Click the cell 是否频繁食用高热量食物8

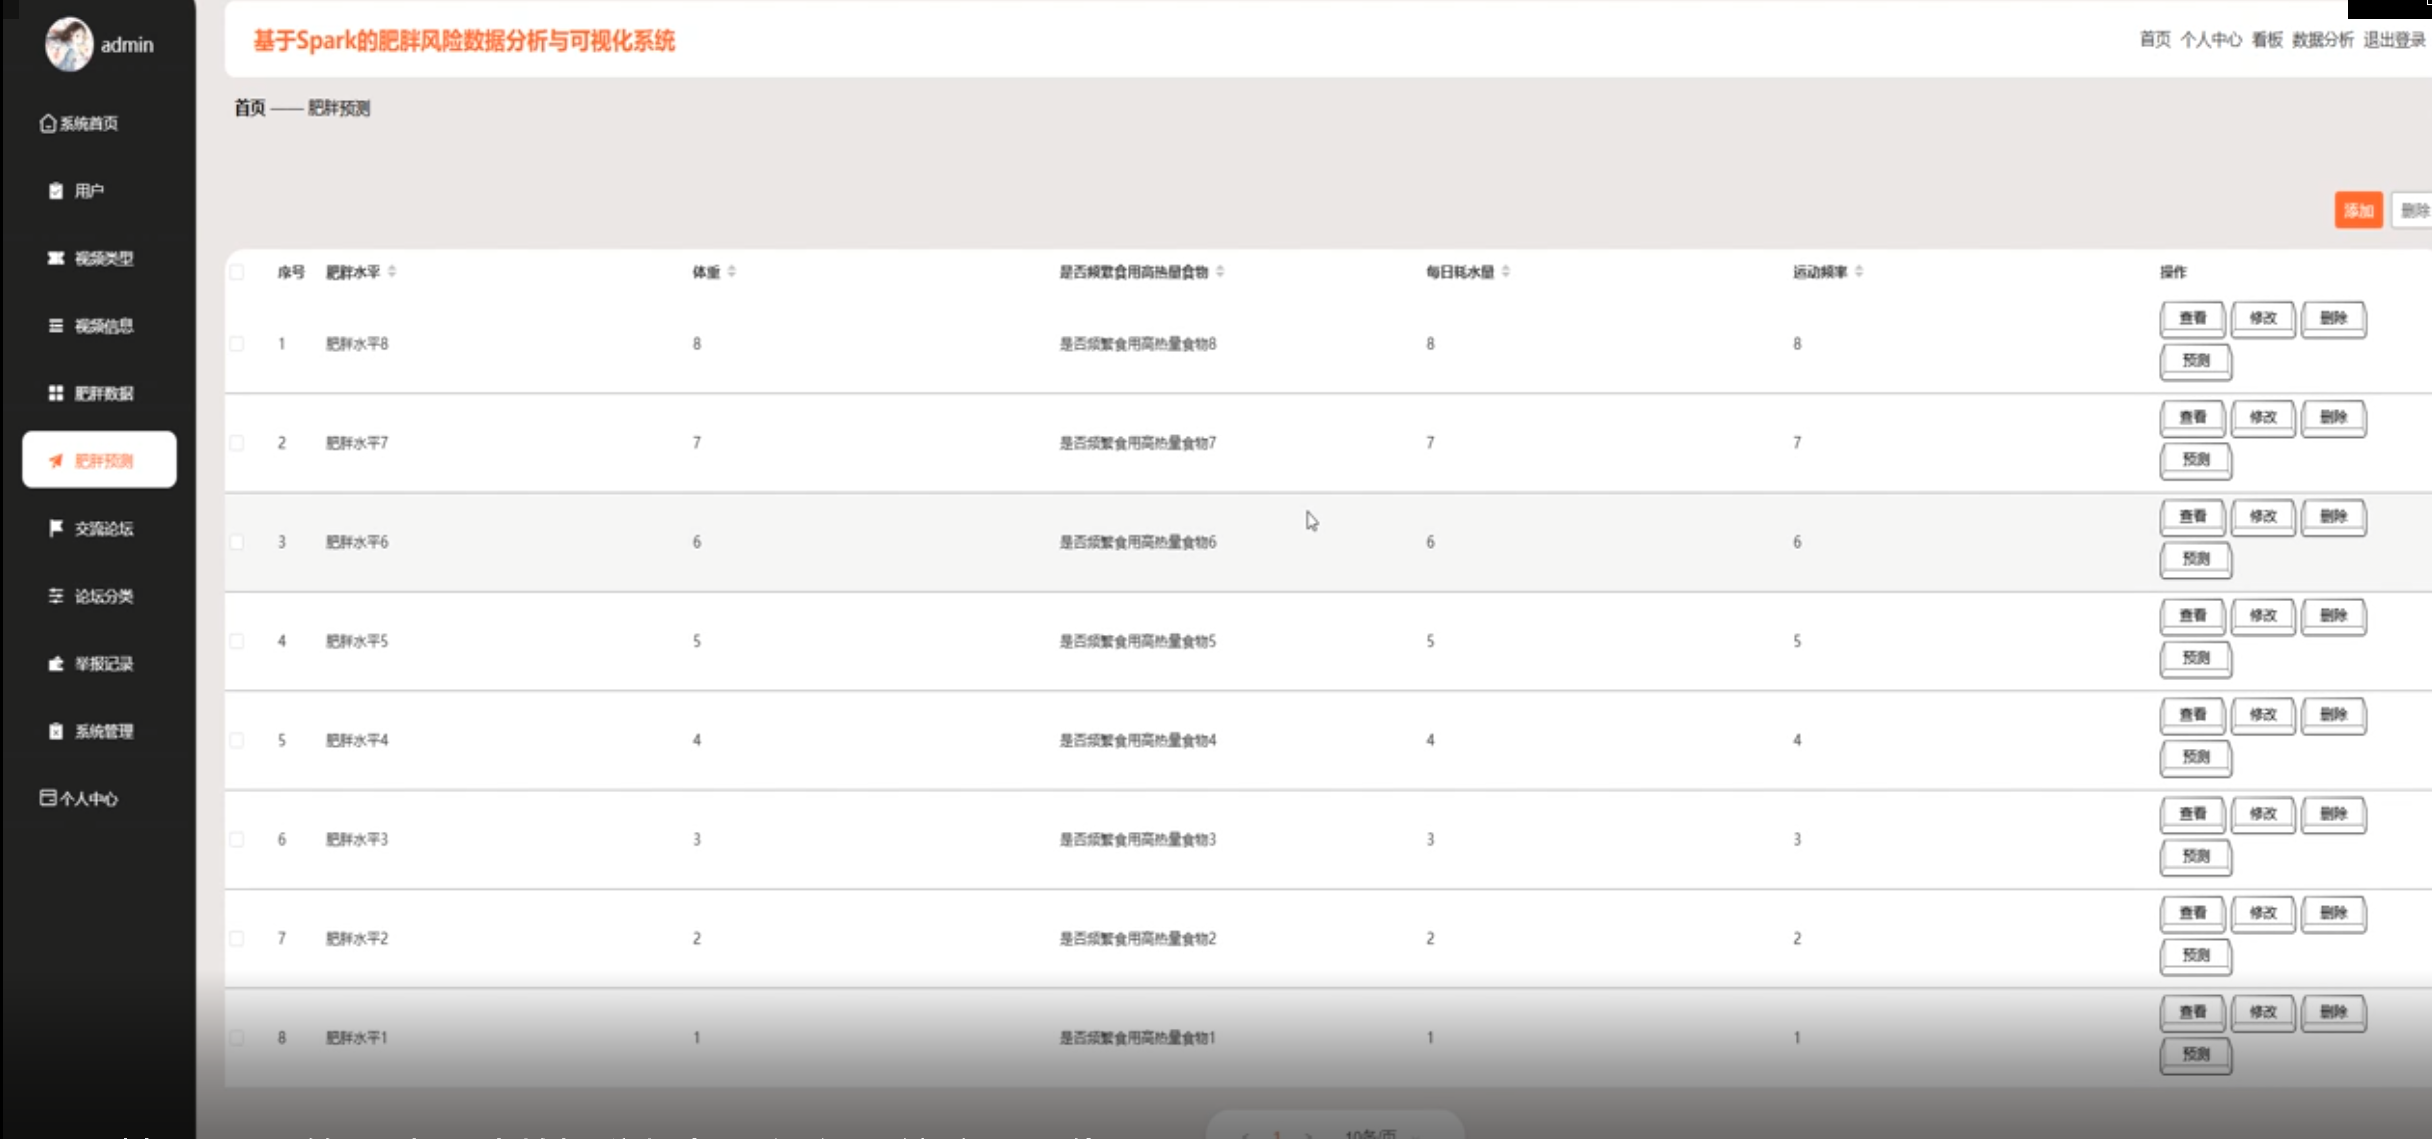pos(1138,344)
